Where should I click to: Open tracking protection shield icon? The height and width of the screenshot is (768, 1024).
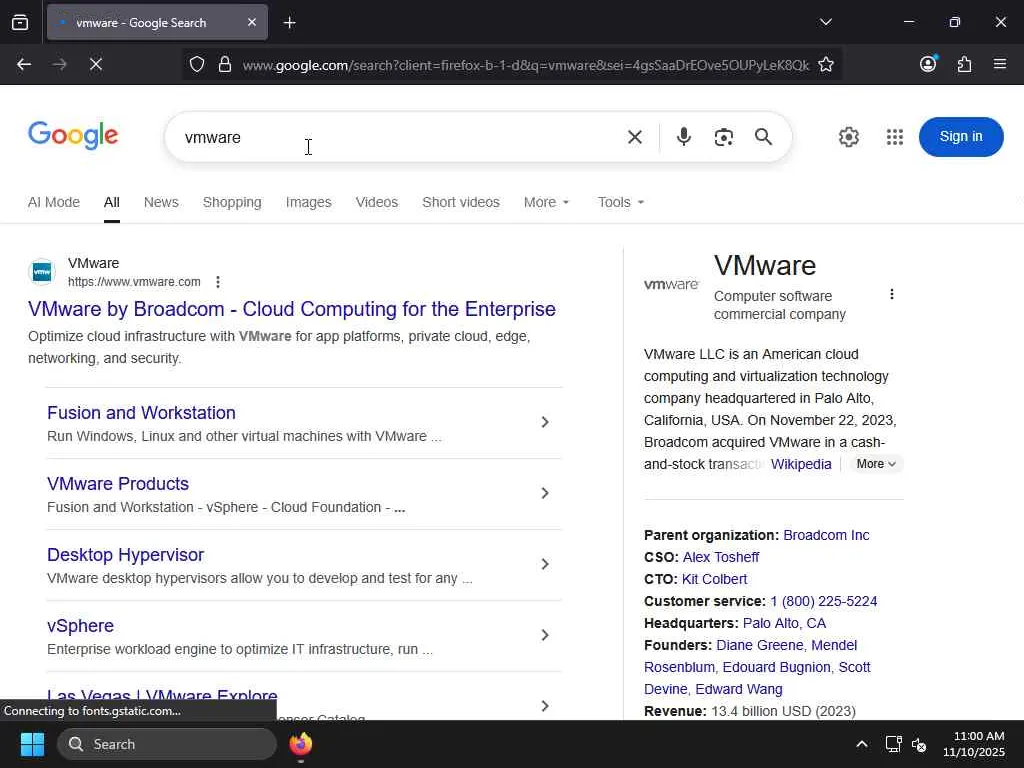pos(197,64)
